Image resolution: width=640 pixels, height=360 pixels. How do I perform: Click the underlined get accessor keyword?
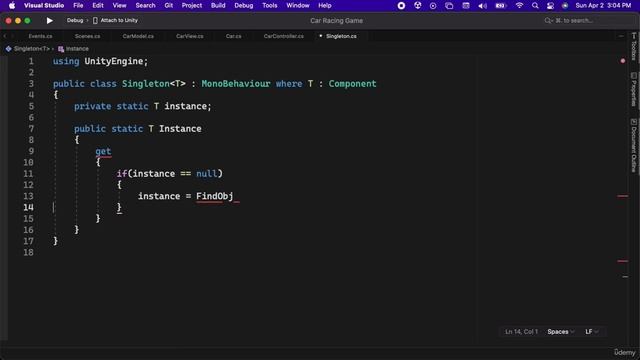103,151
